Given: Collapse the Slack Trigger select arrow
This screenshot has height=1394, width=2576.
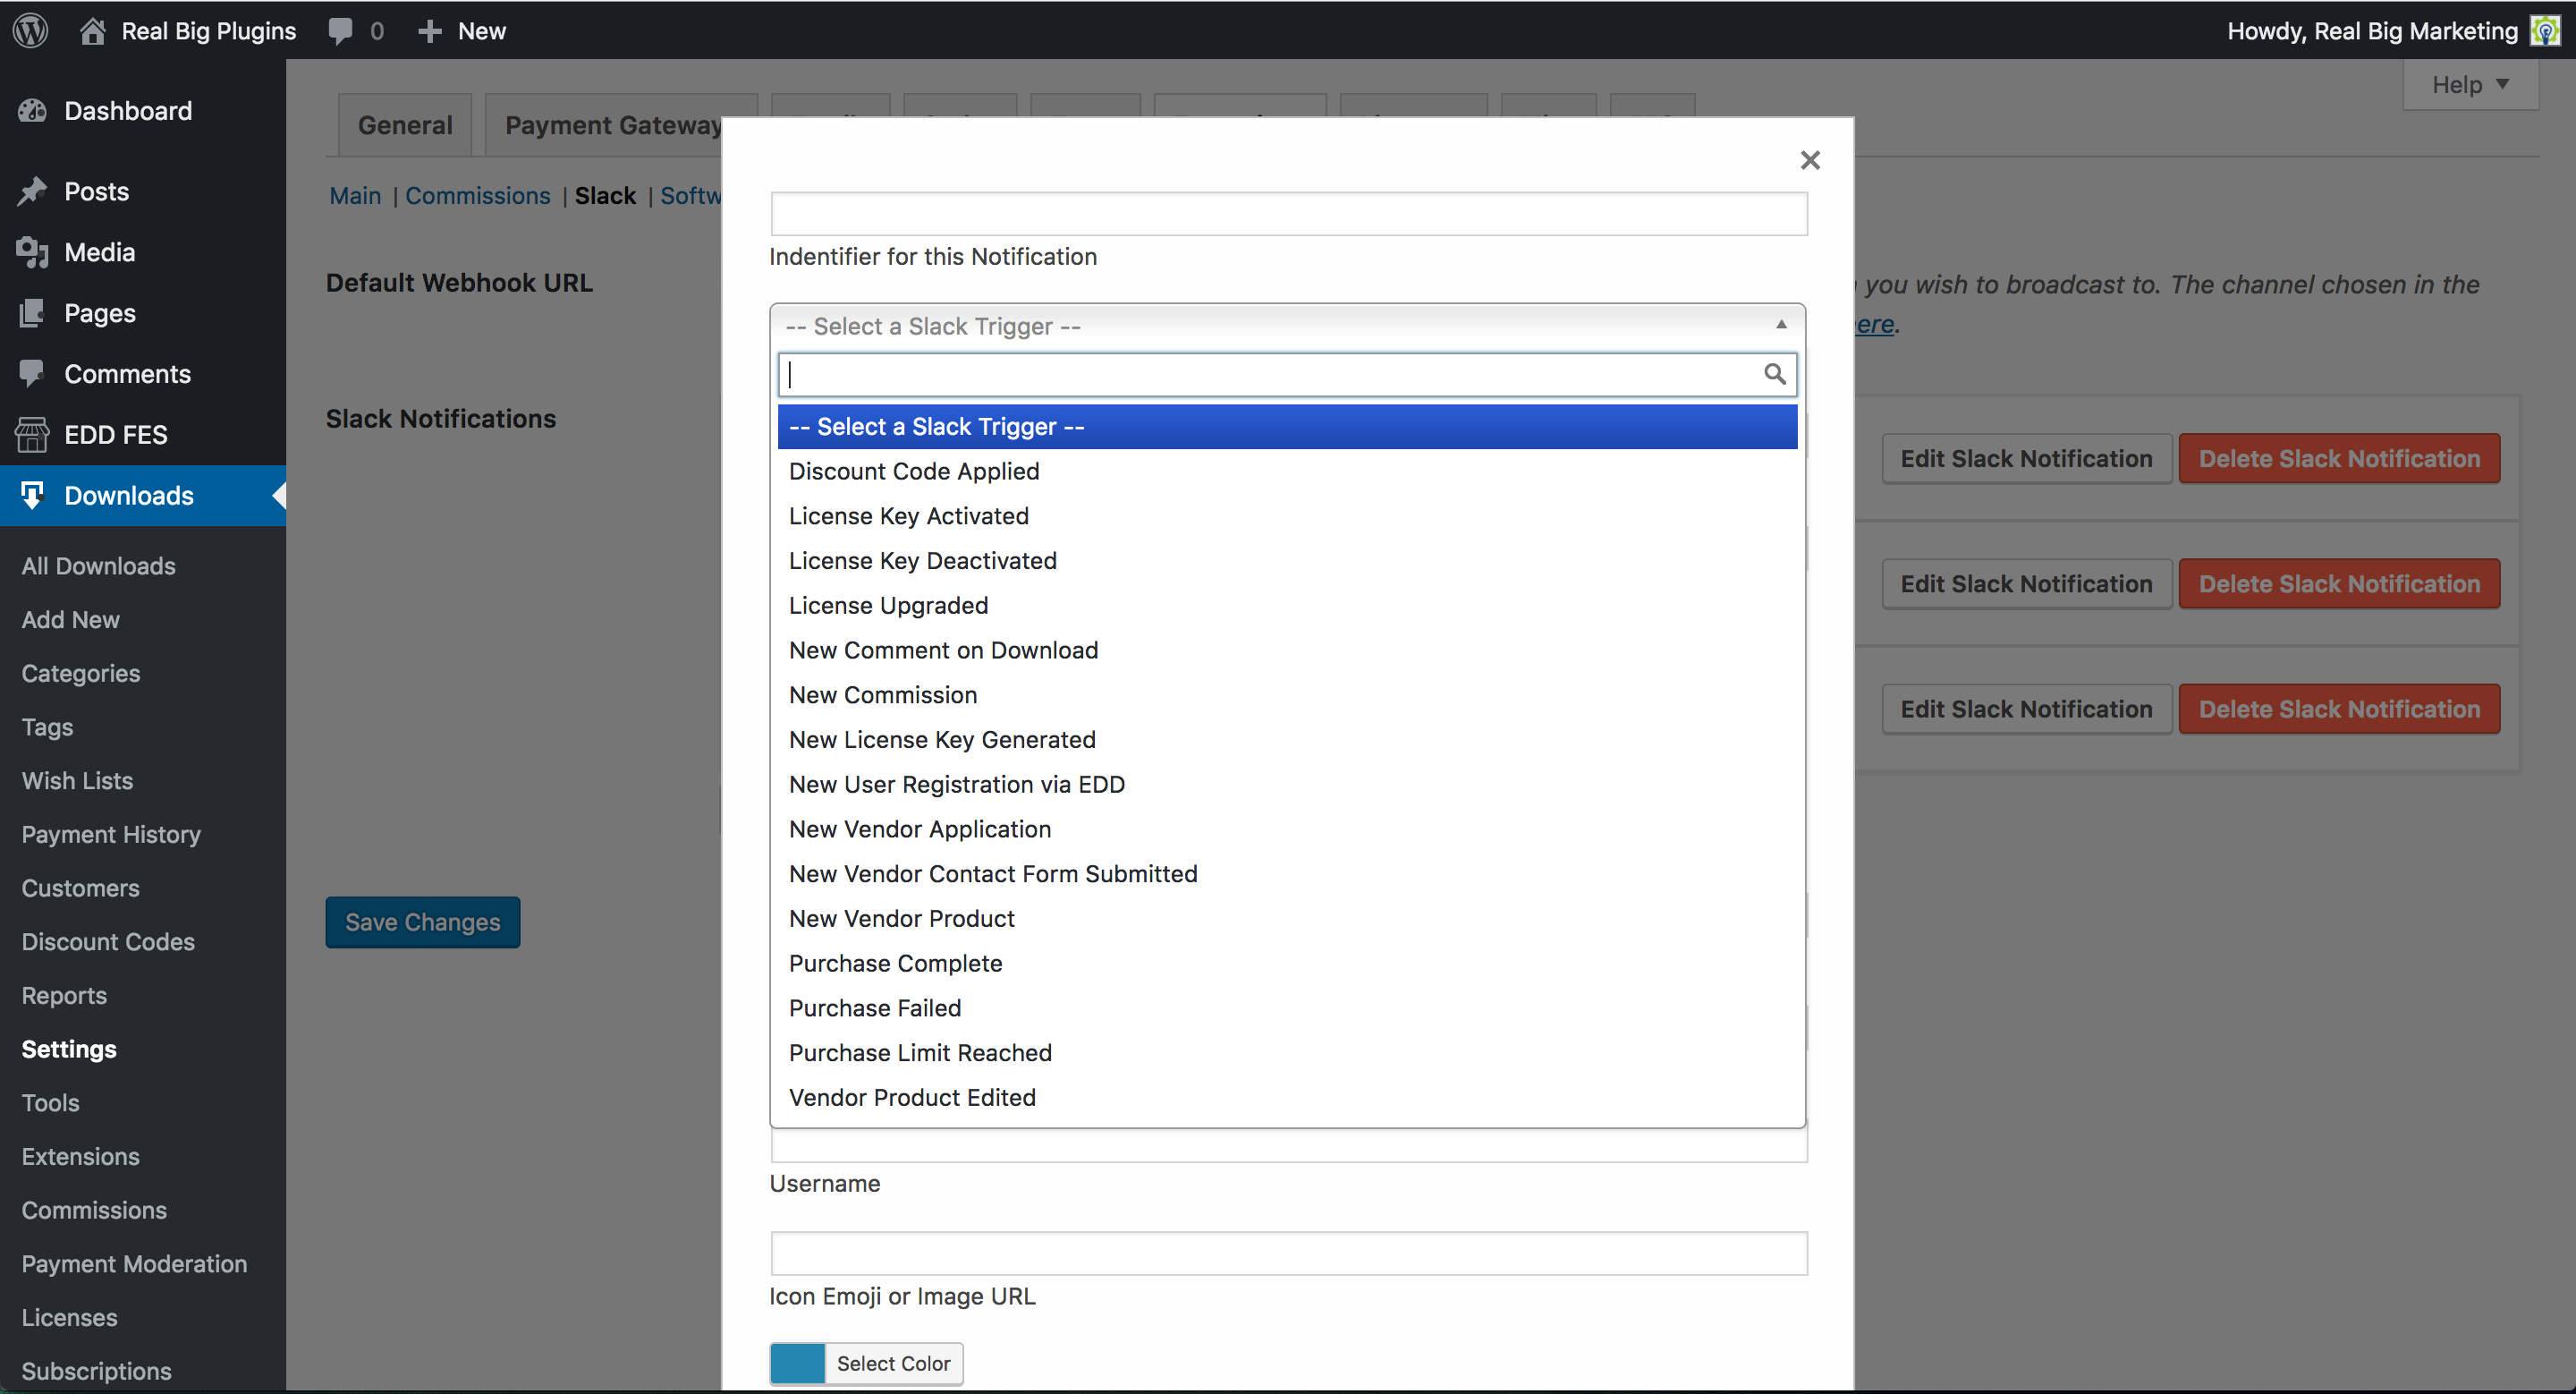Looking at the screenshot, I should point(1780,325).
